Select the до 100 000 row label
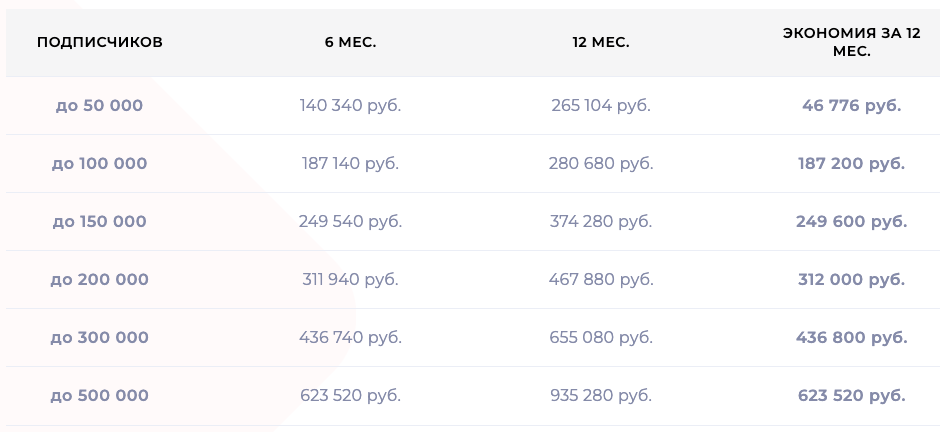The image size is (940, 432). click(100, 164)
